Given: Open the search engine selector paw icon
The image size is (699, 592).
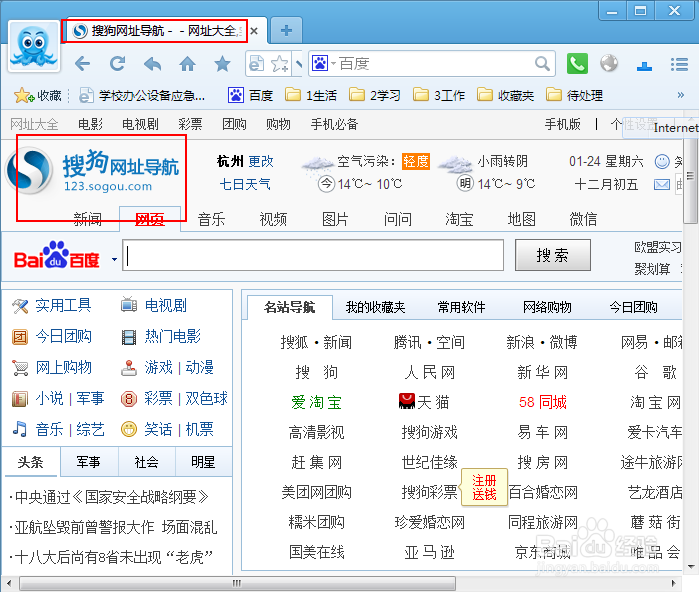Looking at the screenshot, I should pyautogui.click(x=323, y=63).
